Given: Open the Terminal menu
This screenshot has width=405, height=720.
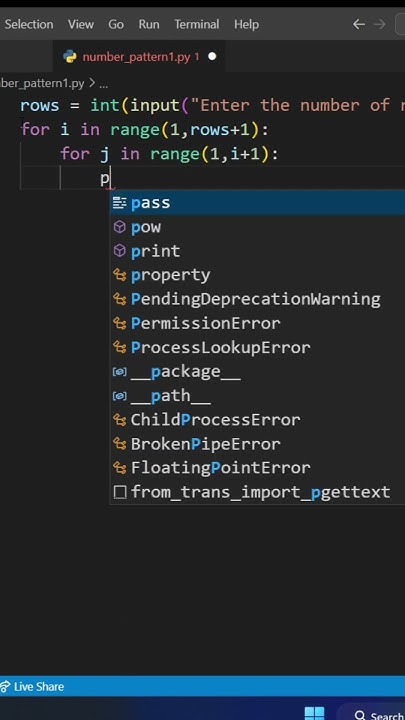Looking at the screenshot, I should [x=197, y=24].
